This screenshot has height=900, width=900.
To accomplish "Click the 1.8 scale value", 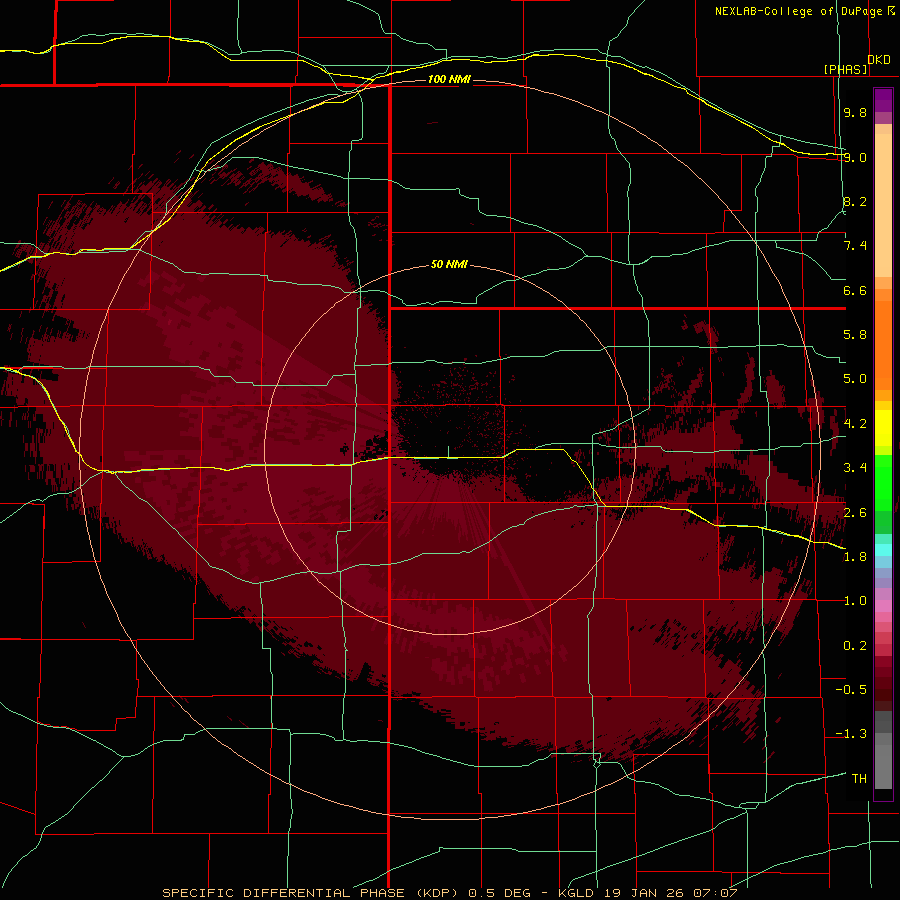I will (855, 557).
